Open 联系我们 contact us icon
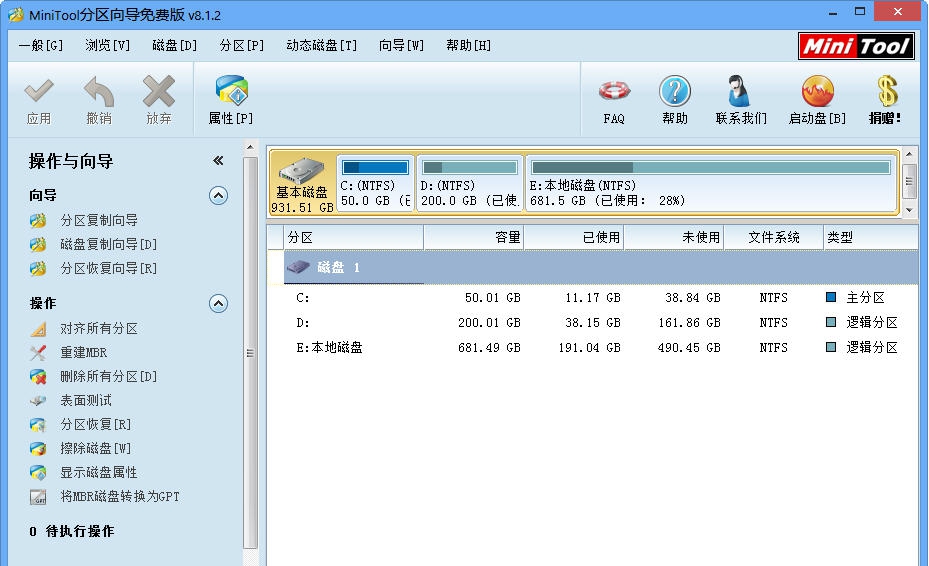Image resolution: width=929 pixels, height=566 pixels. [x=738, y=91]
